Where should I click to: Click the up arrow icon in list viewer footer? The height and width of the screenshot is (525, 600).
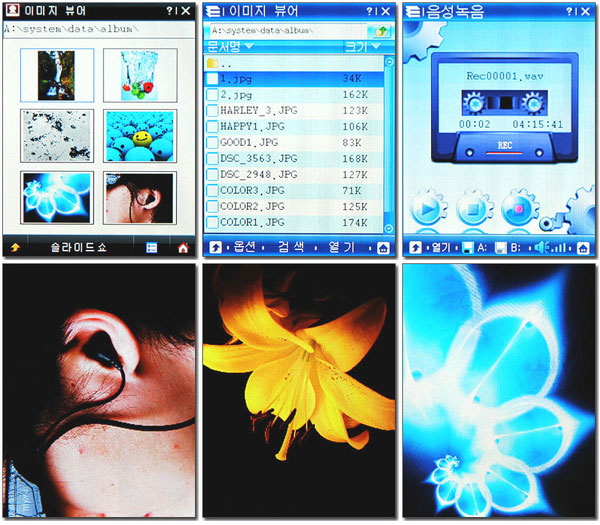tap(215, 248)
